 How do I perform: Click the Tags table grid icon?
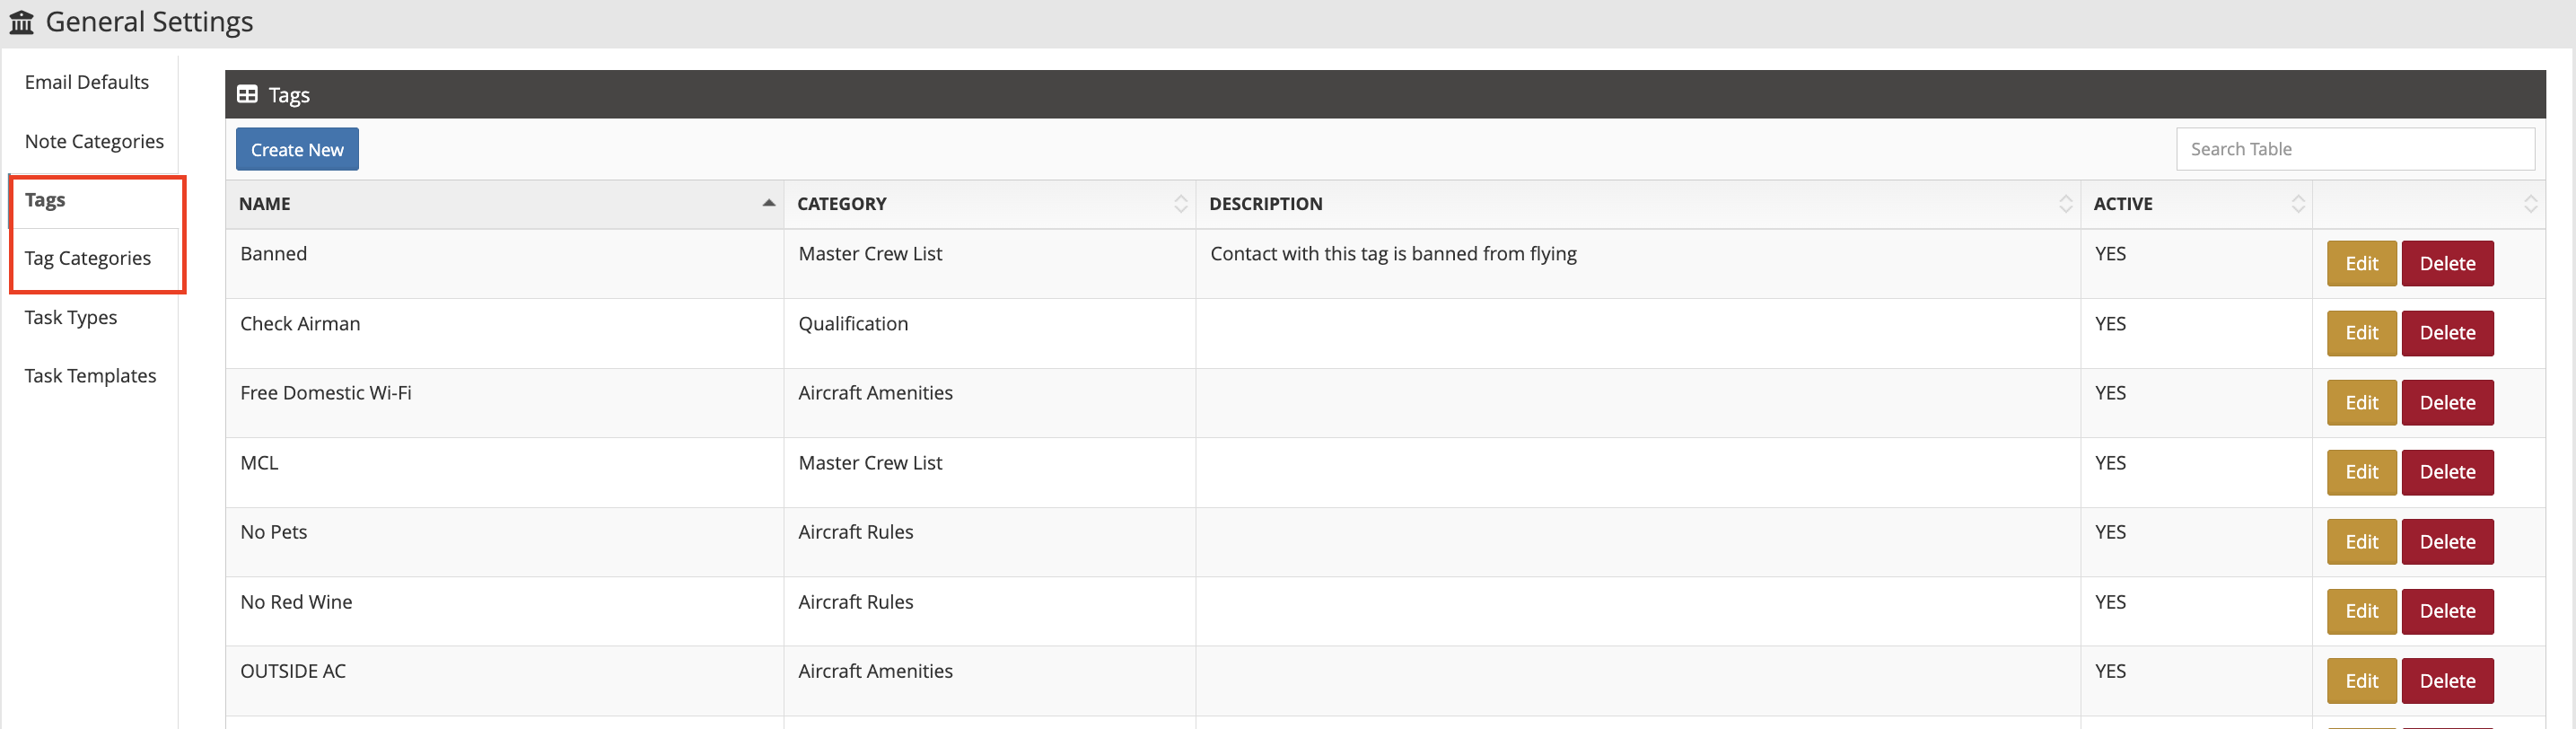tap(247, 94)
